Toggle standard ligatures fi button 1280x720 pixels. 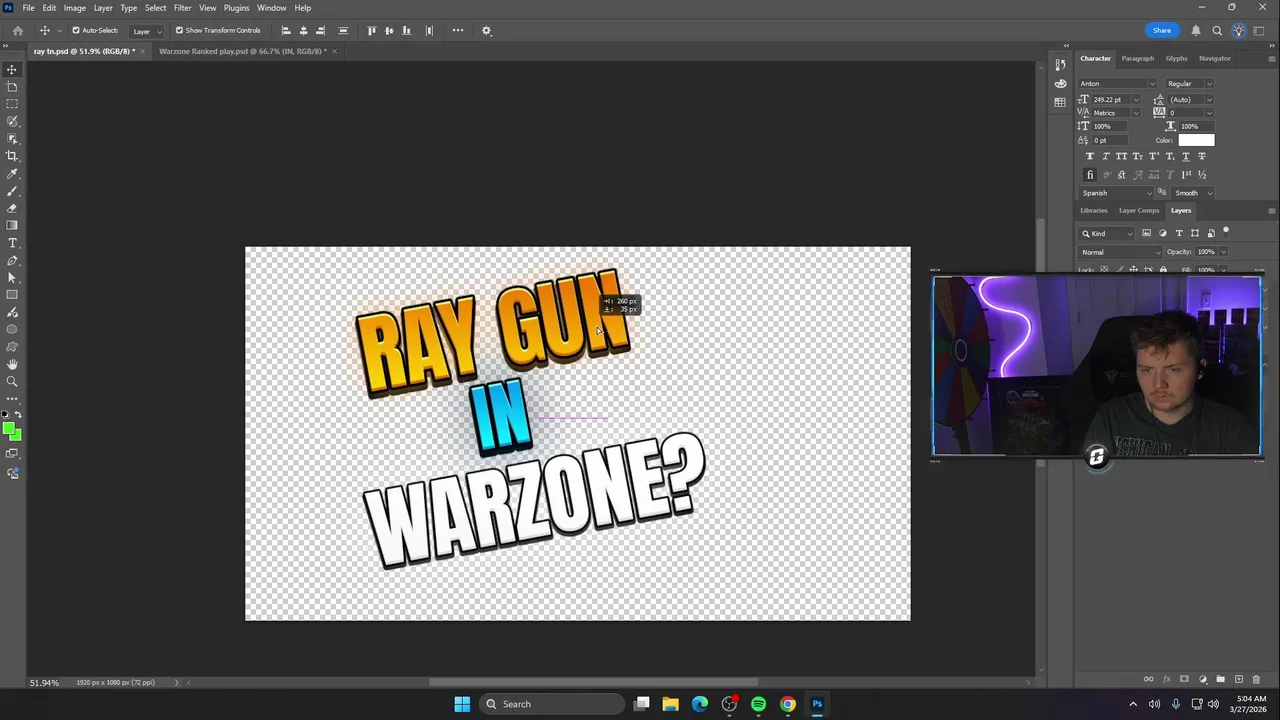tap(1090, 175)
